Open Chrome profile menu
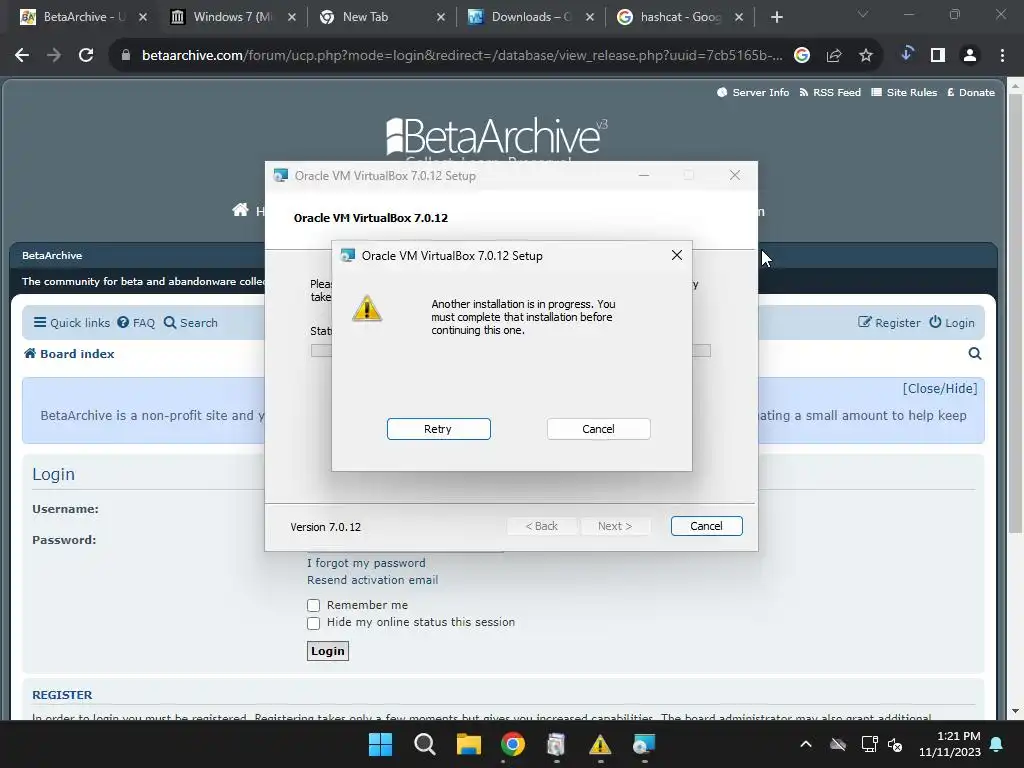The width and height of the screenshot is (1024, 768). [970, 56]
